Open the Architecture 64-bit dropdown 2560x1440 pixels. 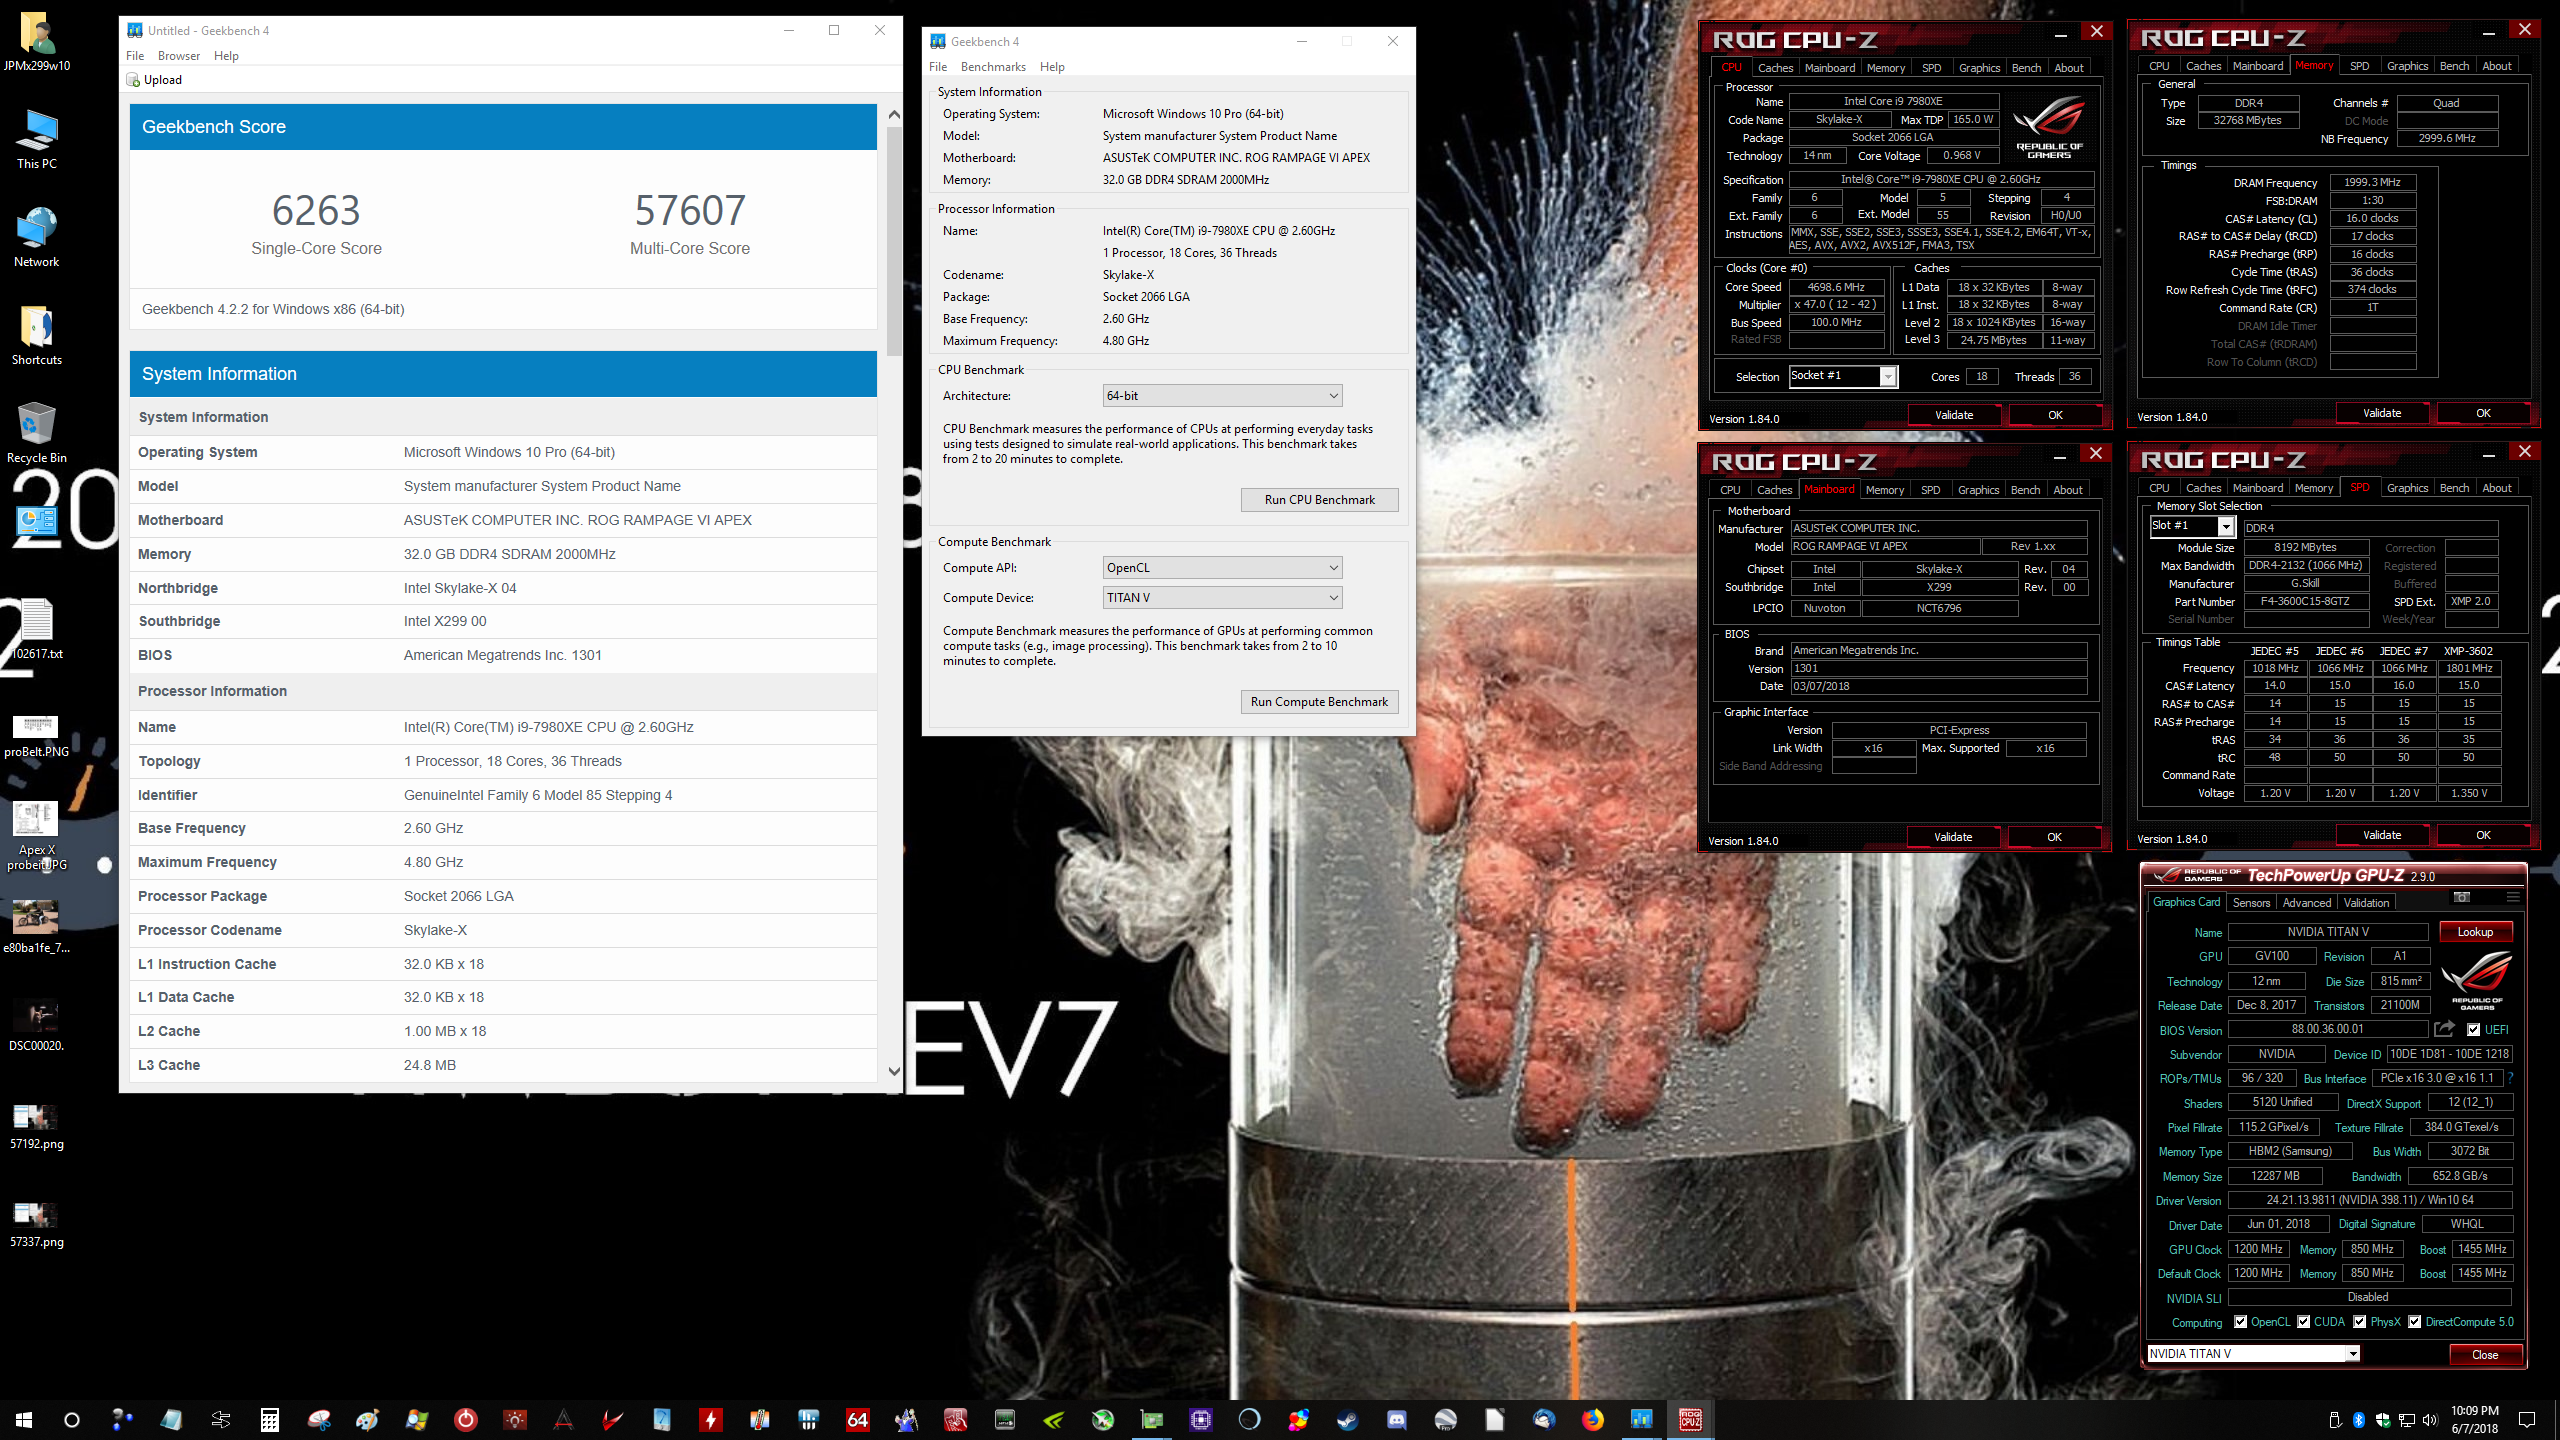click(x=1222, y=396)
